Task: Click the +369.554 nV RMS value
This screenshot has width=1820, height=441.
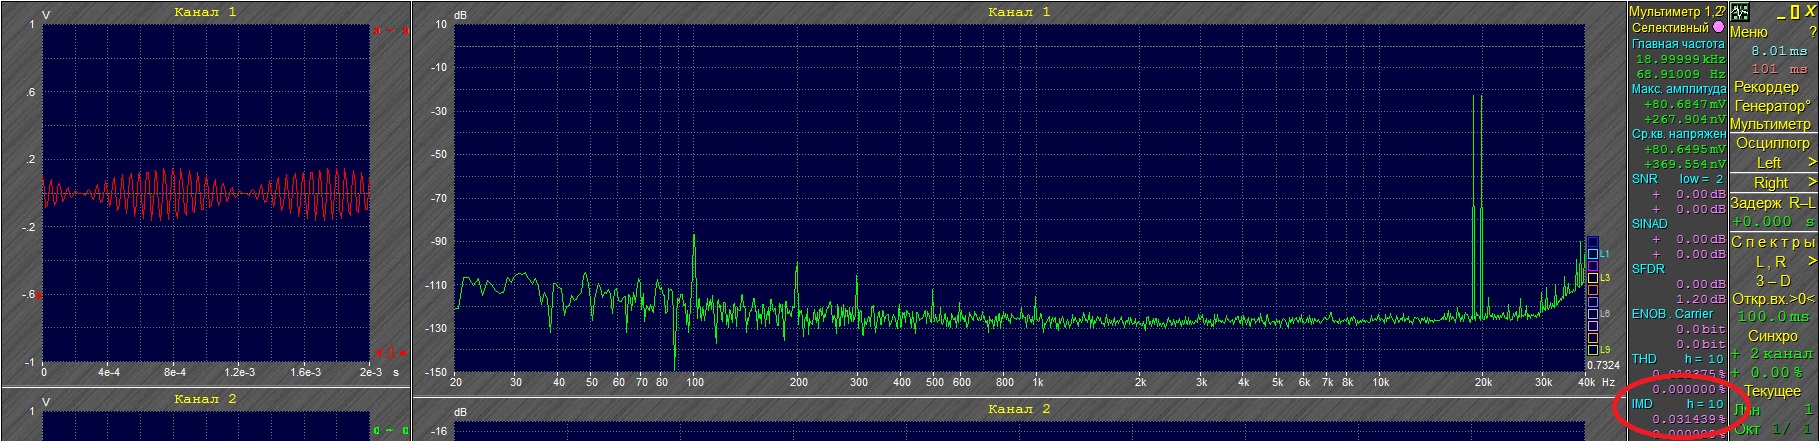Action: (1684, 164)
